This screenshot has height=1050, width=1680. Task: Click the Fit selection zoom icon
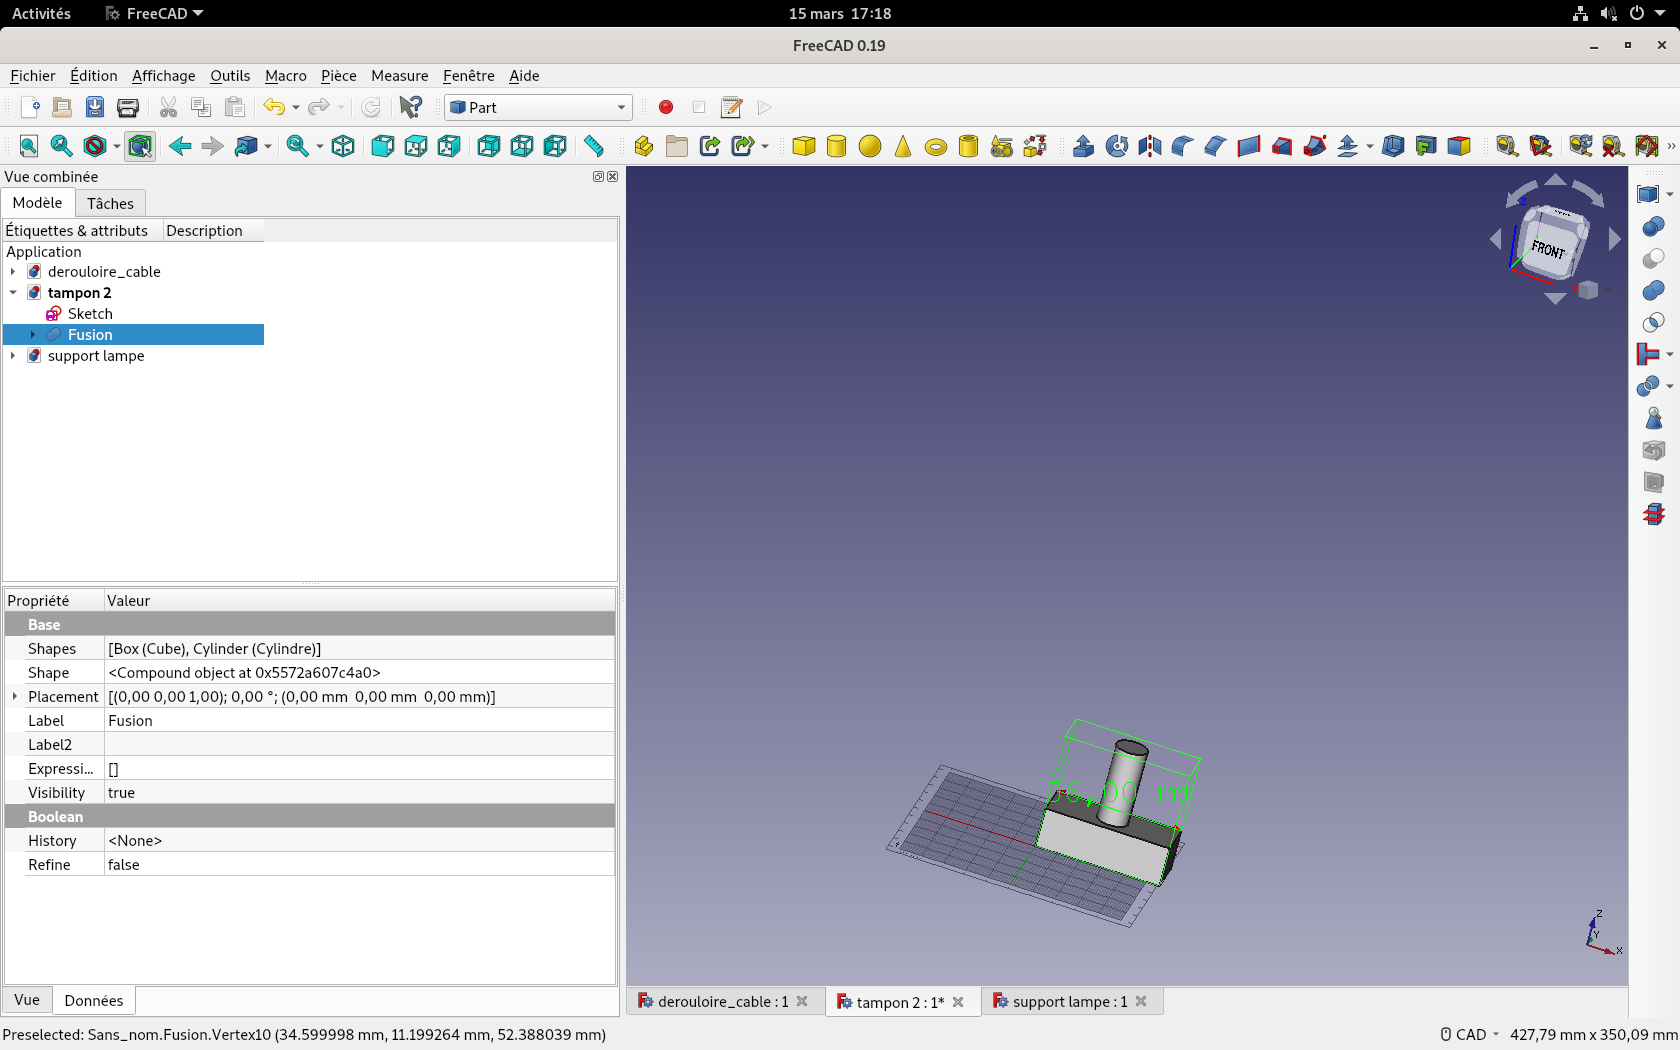coord(61,146)
